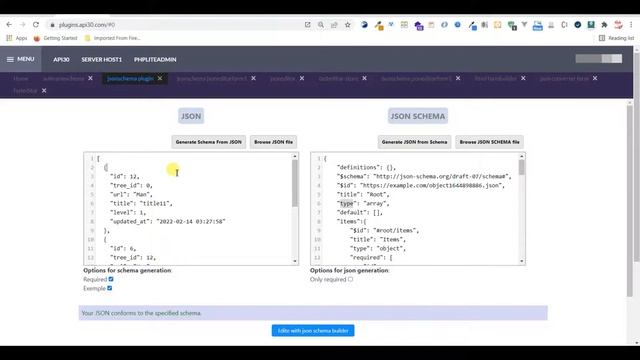Click the schema editor scroll-down arrow

tap(522, 261)
